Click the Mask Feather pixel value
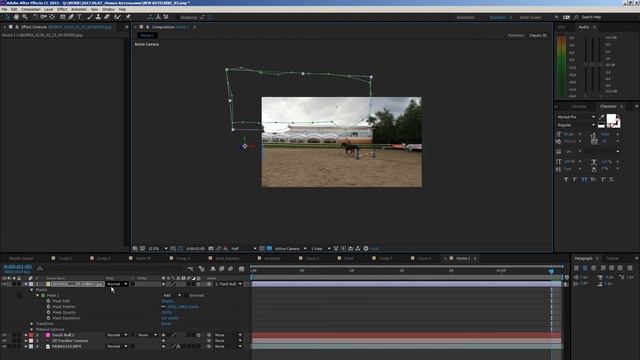Viewport: 640px width, 360px height. click(x=182, y=307)
